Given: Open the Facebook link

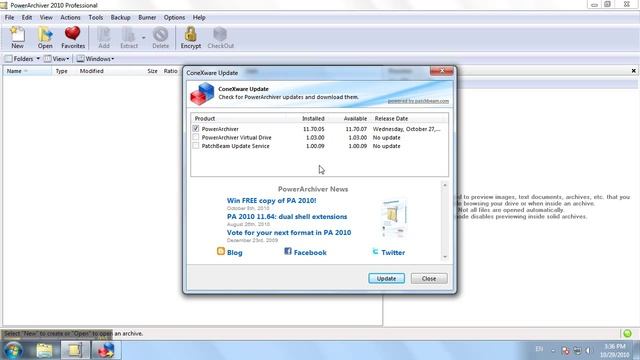Looking at the screenshot, I should click(310, 253).
